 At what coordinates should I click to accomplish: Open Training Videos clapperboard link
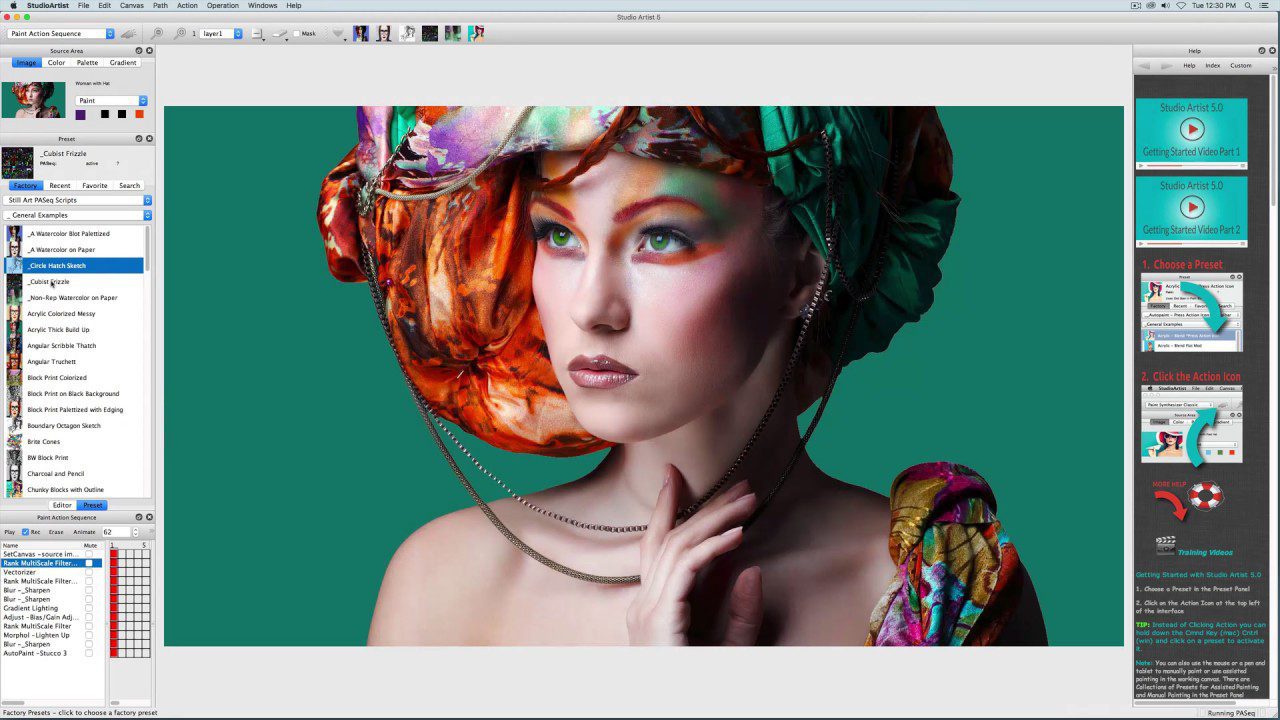coord(1165,546)
